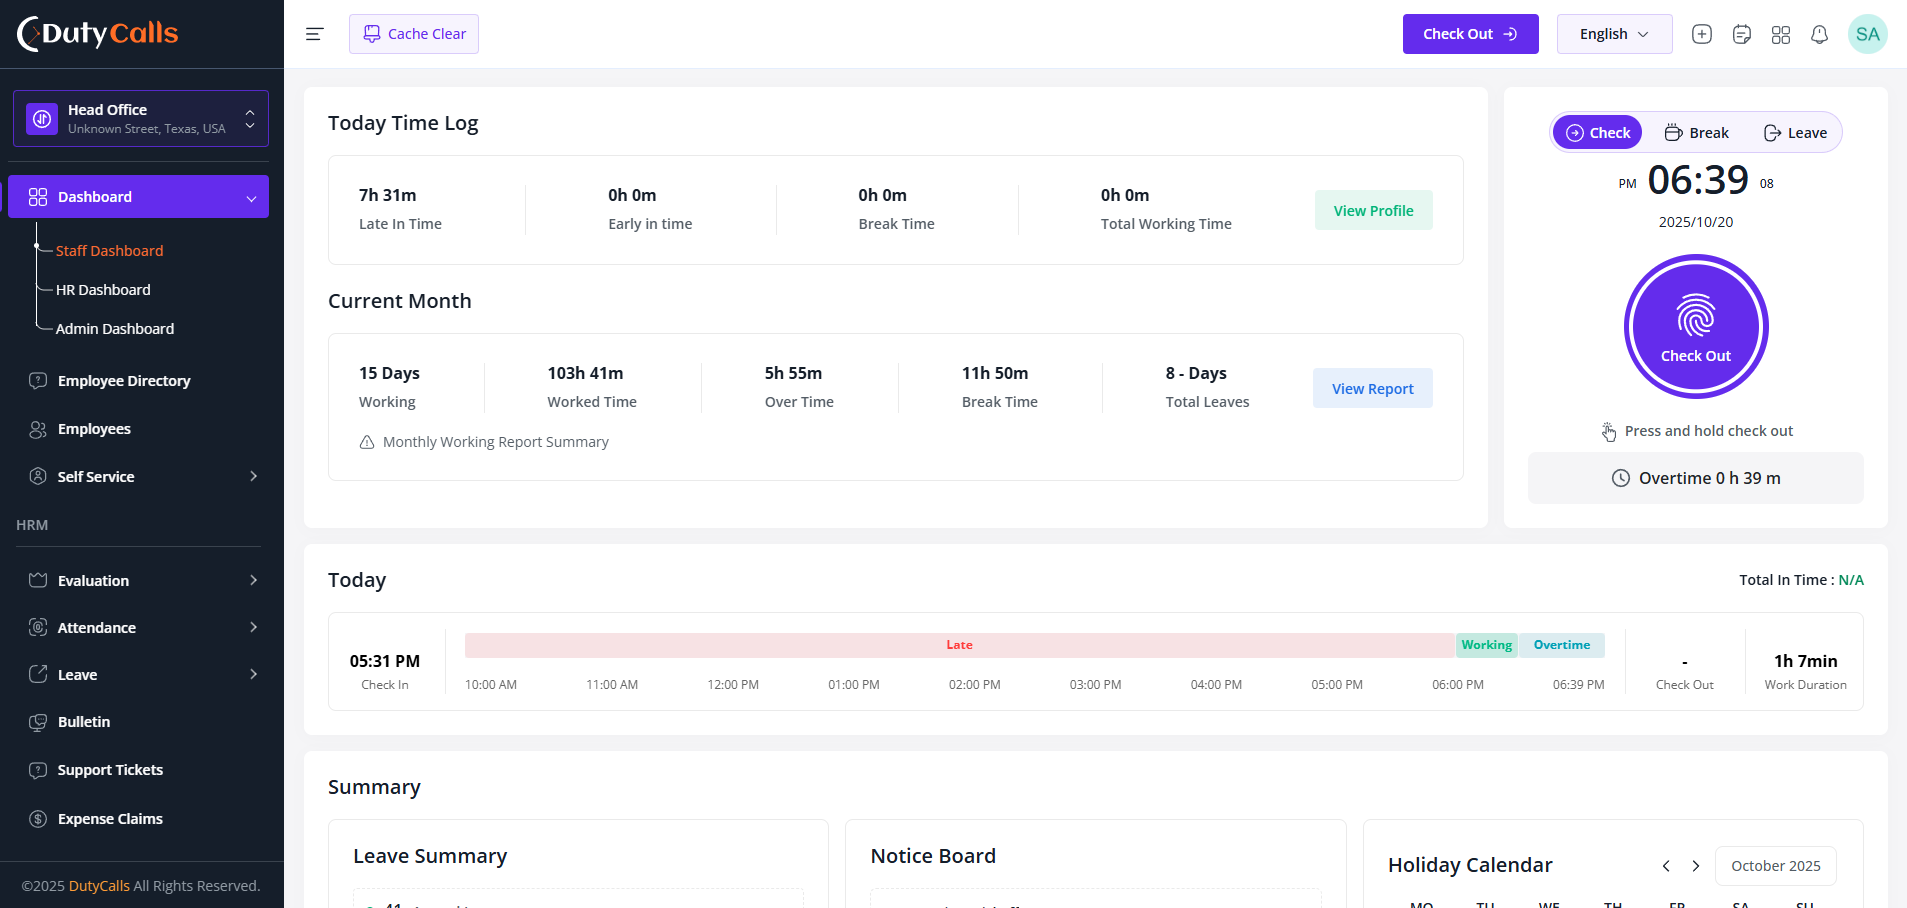Switch to the Break mode toggle
Viewport: 1907px width, 908px height.
(1696, 133)
